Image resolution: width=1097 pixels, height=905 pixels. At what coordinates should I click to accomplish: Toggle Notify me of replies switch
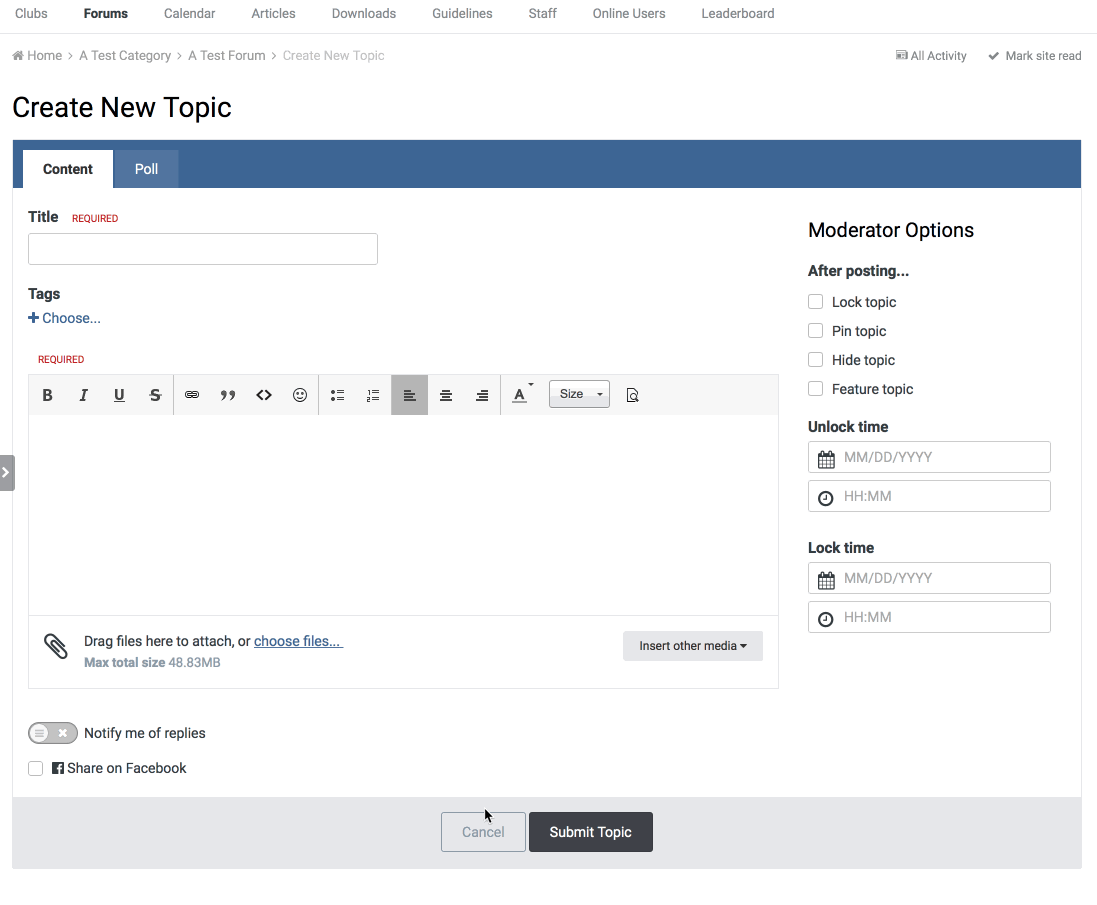[x=53, y=733]
